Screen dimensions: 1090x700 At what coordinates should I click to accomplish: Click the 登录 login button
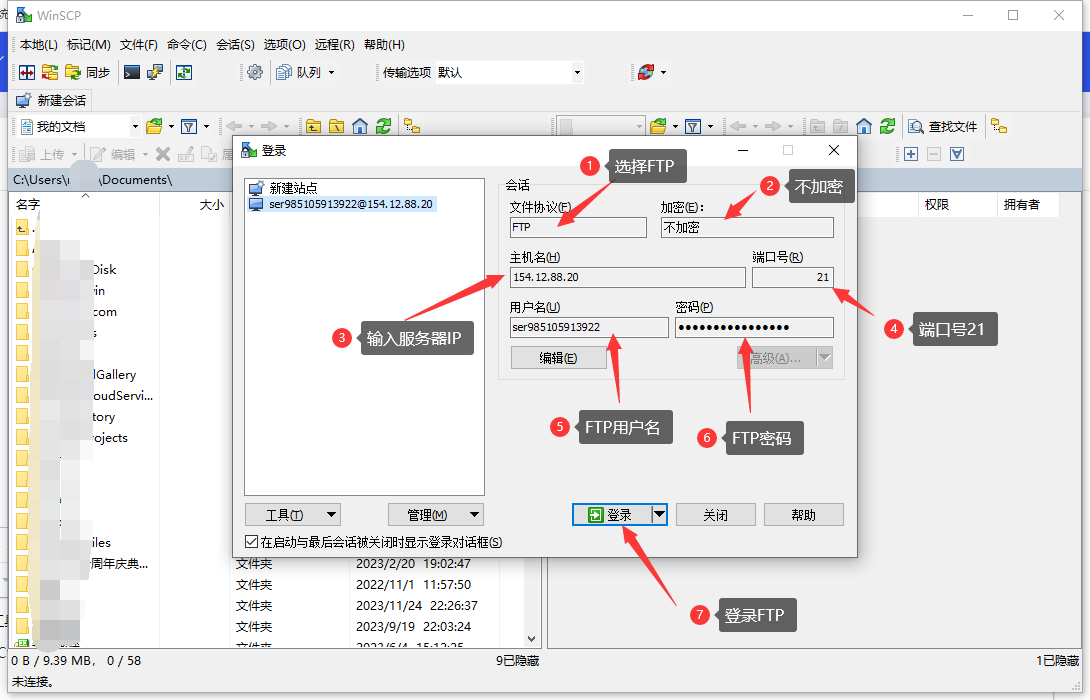click(611, 515)
